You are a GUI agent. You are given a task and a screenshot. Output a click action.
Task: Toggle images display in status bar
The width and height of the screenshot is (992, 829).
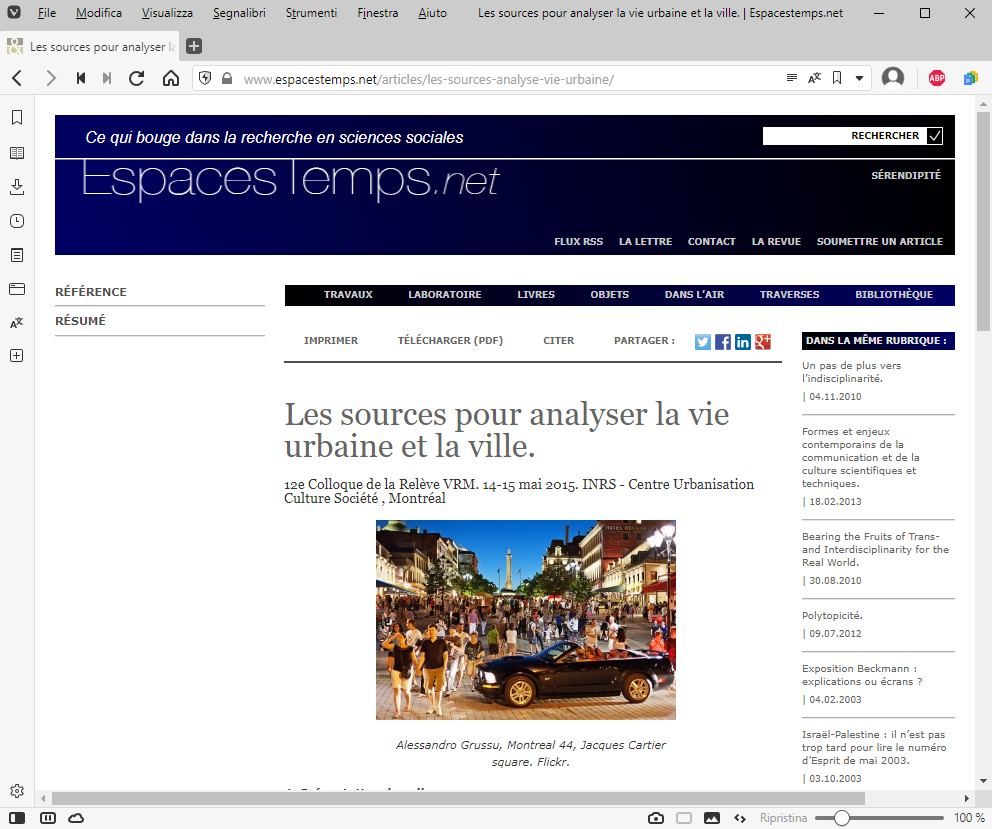click(x=712, y=818)
